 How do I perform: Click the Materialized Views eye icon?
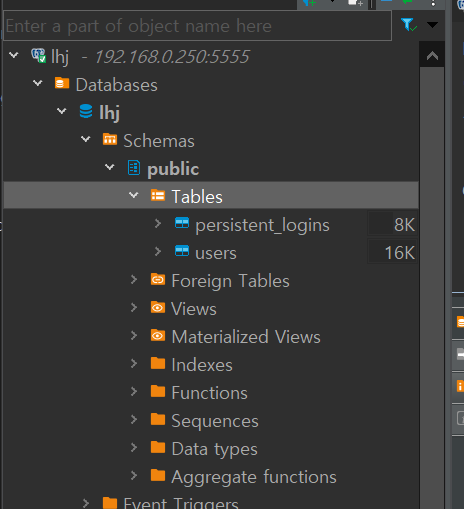[158, 335]
